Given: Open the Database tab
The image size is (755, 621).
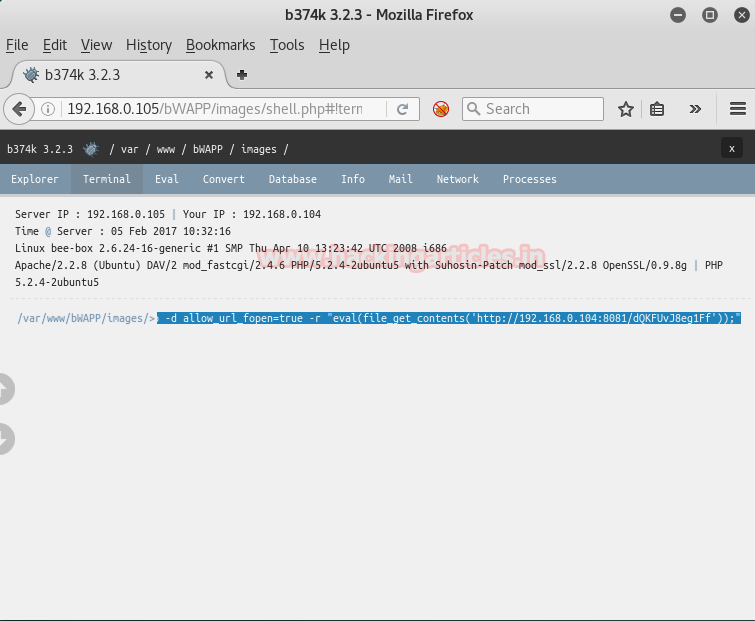Looking at the screenshot, I should pos(293,179).
